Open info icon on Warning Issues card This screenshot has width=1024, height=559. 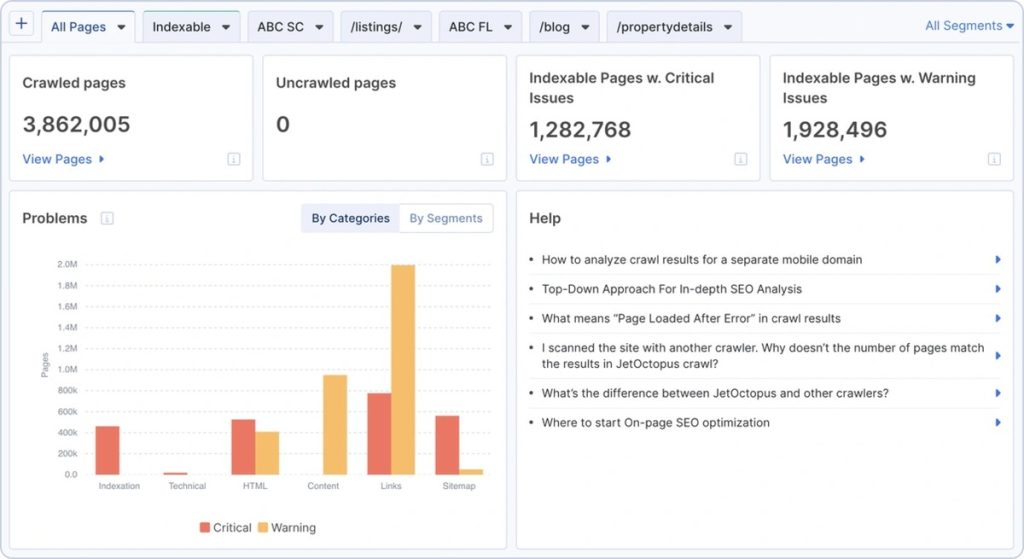[x=994, y=159]
